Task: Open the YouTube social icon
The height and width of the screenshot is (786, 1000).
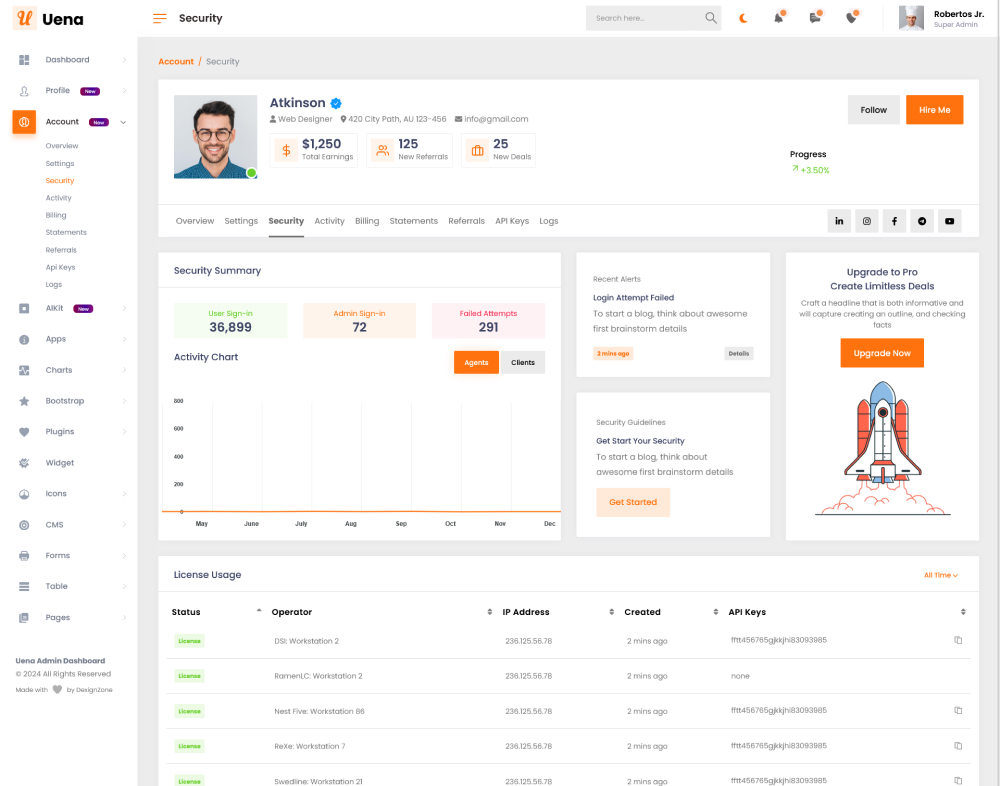Action: pyautogui.click(x=949, y=221)
